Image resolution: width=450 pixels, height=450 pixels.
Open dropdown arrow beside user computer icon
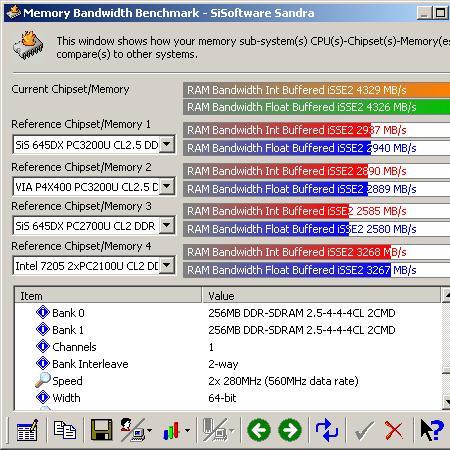(x=149, y=431)
